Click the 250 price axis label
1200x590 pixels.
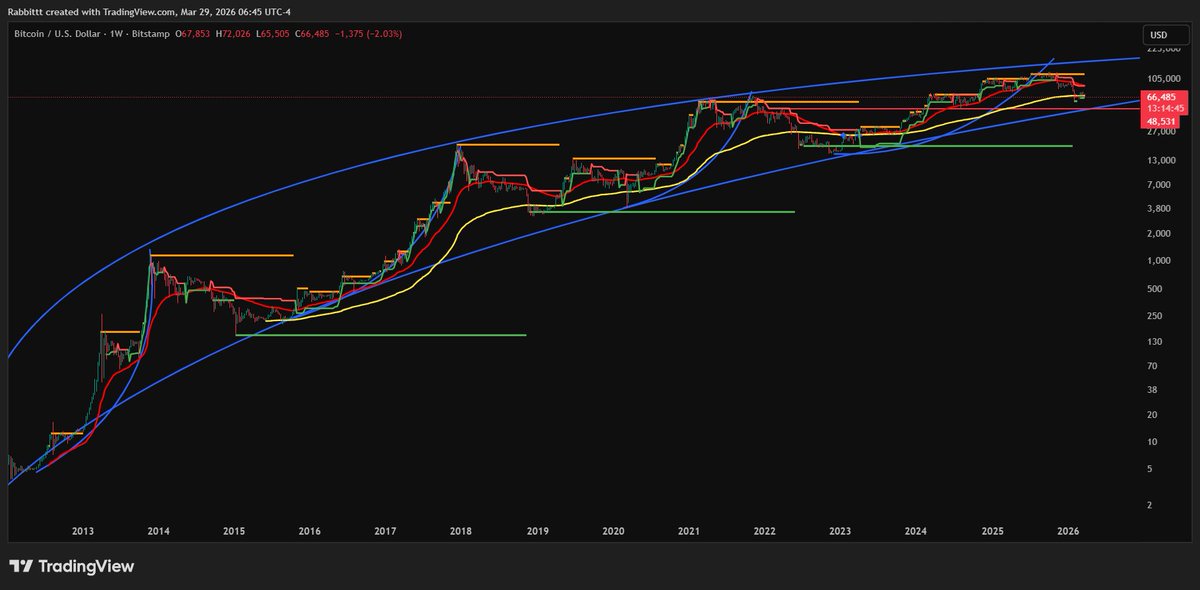click(x=1153, y=316)
